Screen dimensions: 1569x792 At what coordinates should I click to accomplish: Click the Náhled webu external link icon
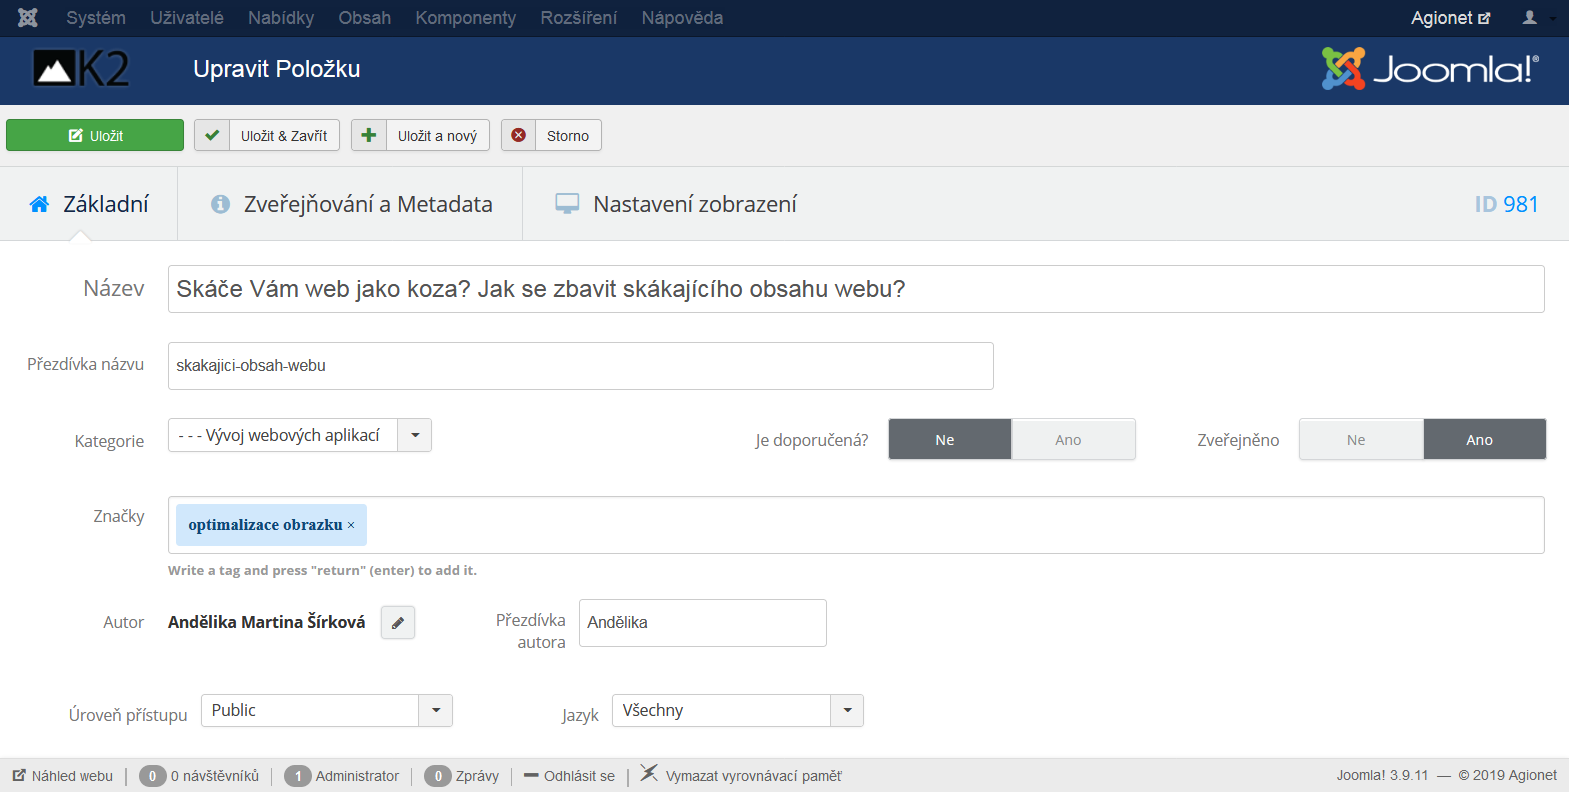pyautogui.click(x=19, y=775)
